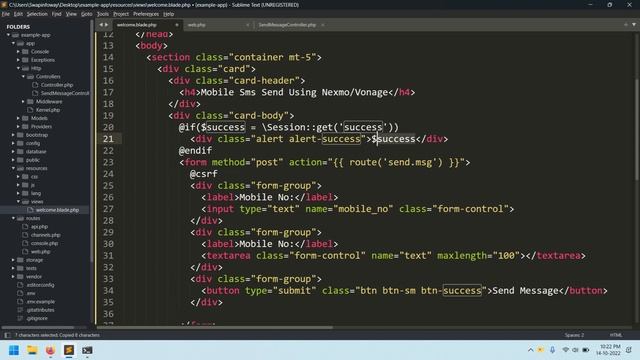This screenshot has width=640, height=360.
Task: Close the SendMessageController.php tab
Action: (322, 25)
